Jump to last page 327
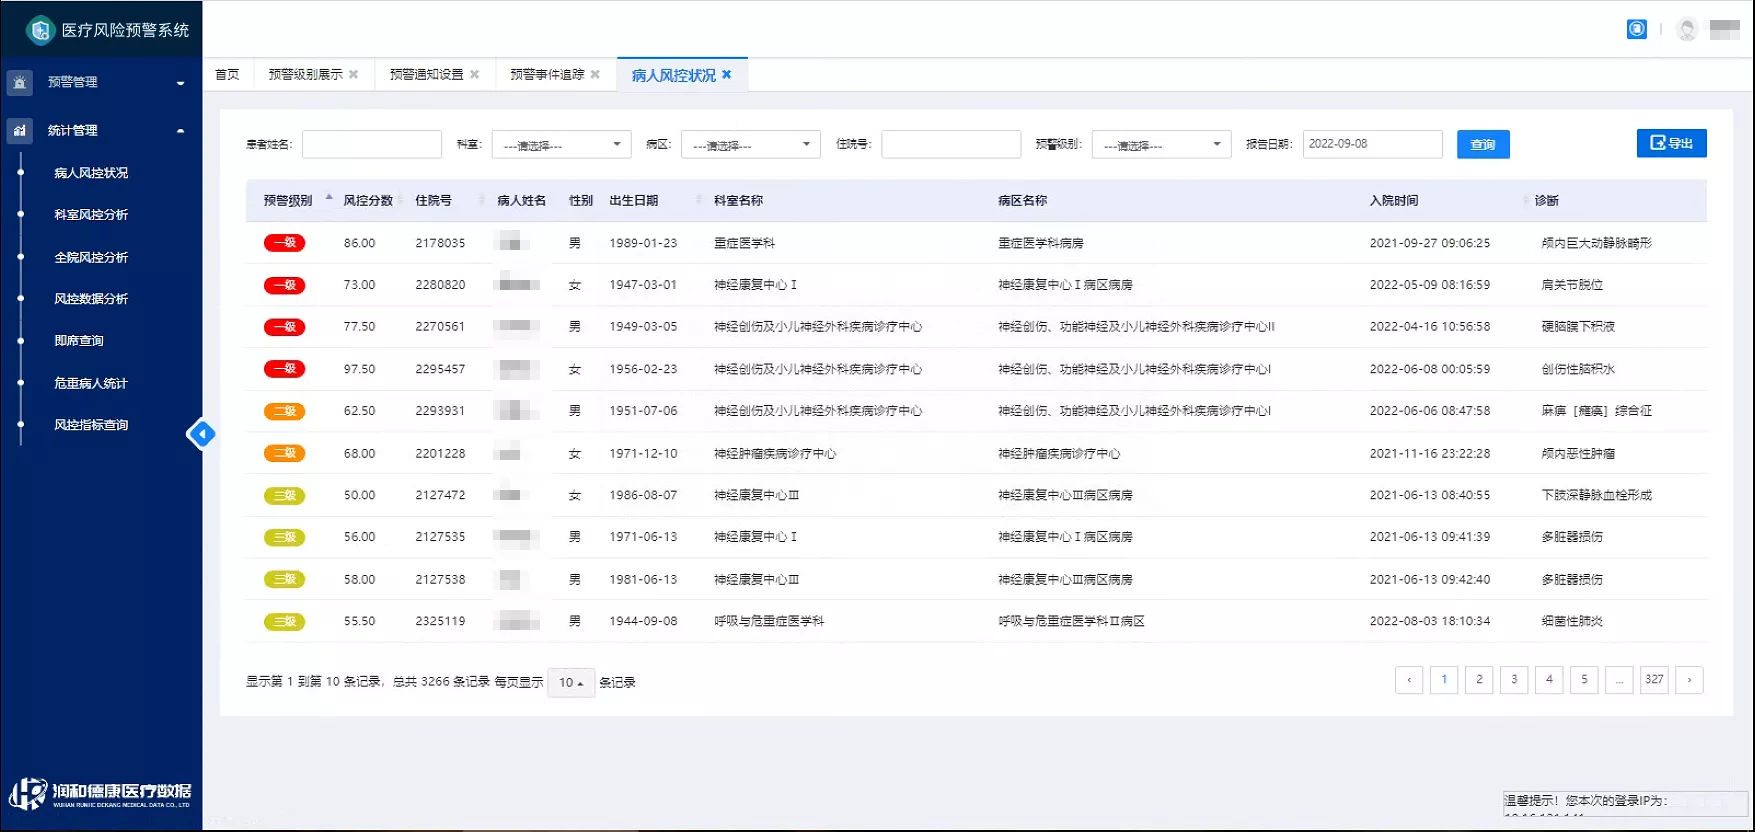 tap(1654, 680)
